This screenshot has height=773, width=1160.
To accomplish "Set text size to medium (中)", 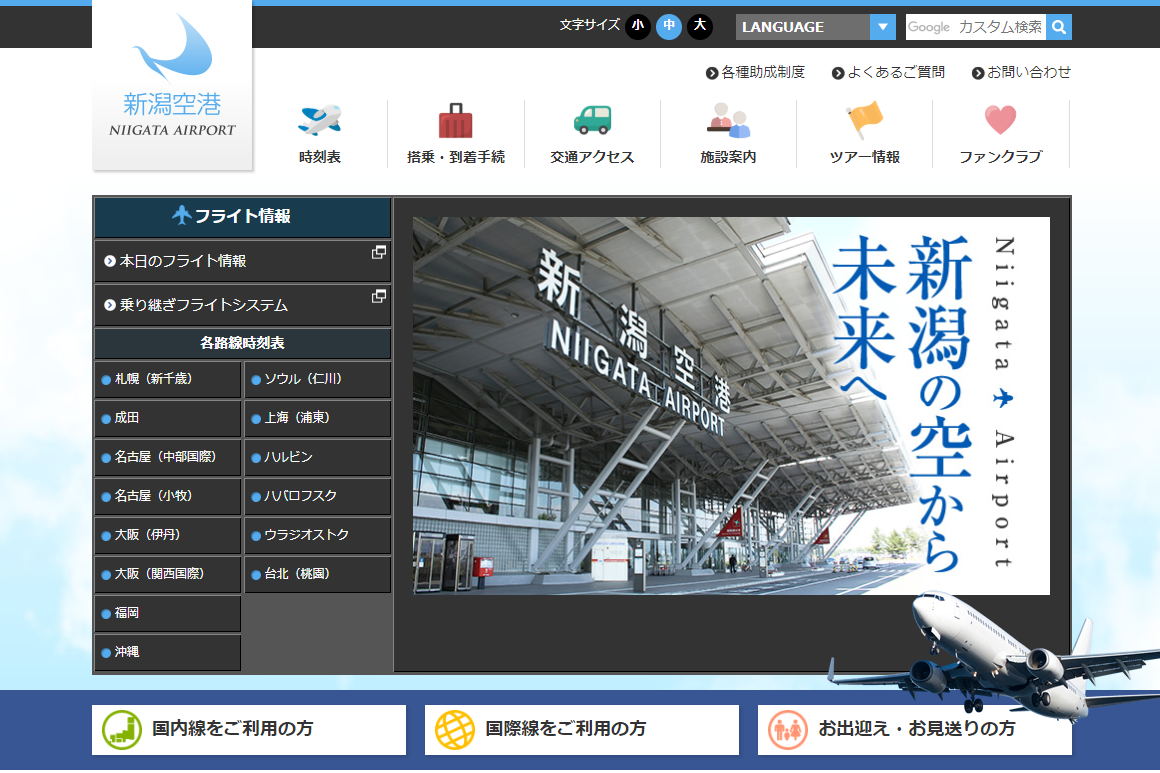I will click(669, 26).
